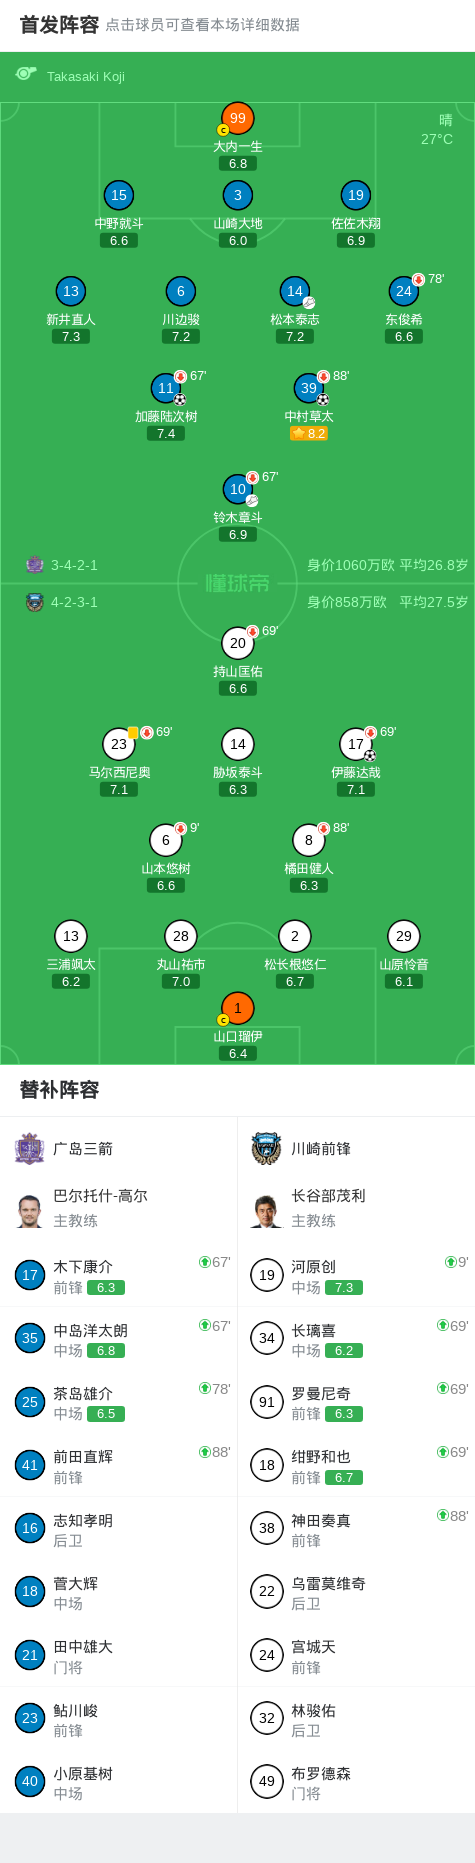Open player 23 马尔西尼奥's white circle
The width and height of the screenshot is (475, 1863).
click(119, 744)
